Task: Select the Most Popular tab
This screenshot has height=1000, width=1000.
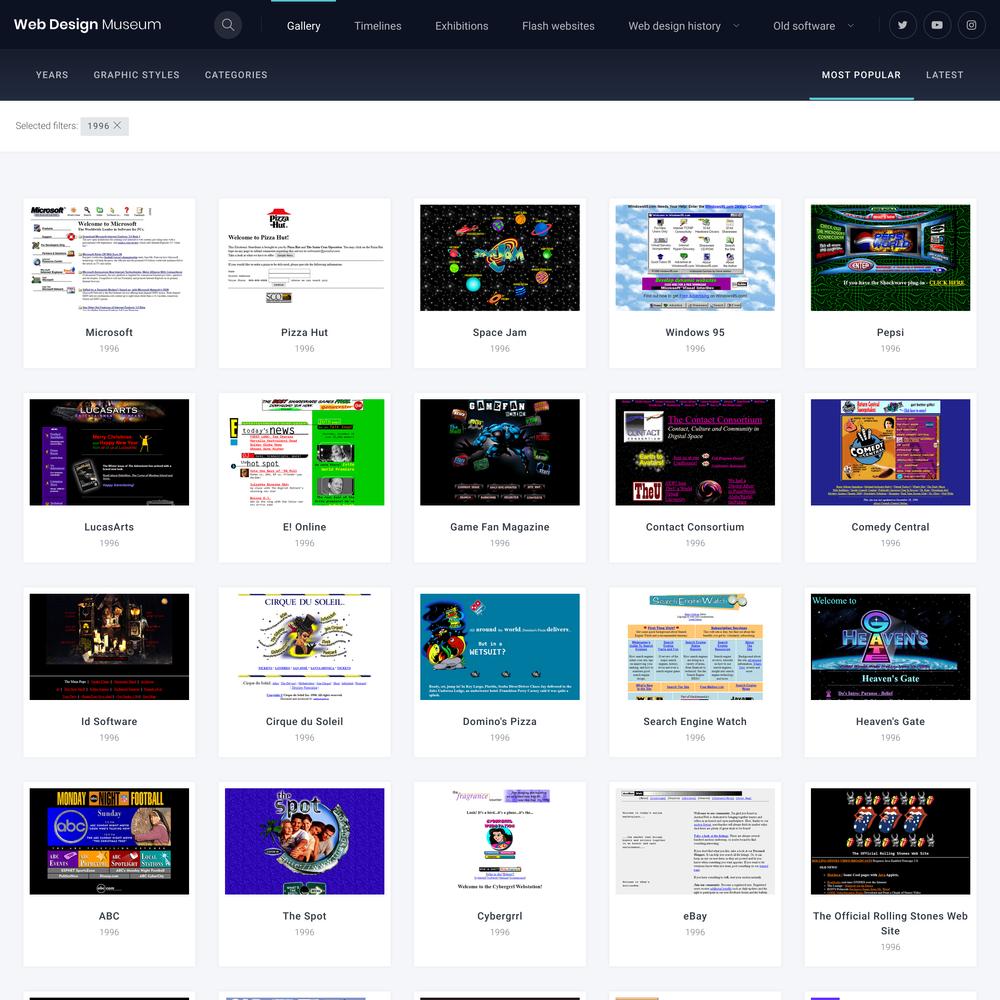Action: (861, 75)
